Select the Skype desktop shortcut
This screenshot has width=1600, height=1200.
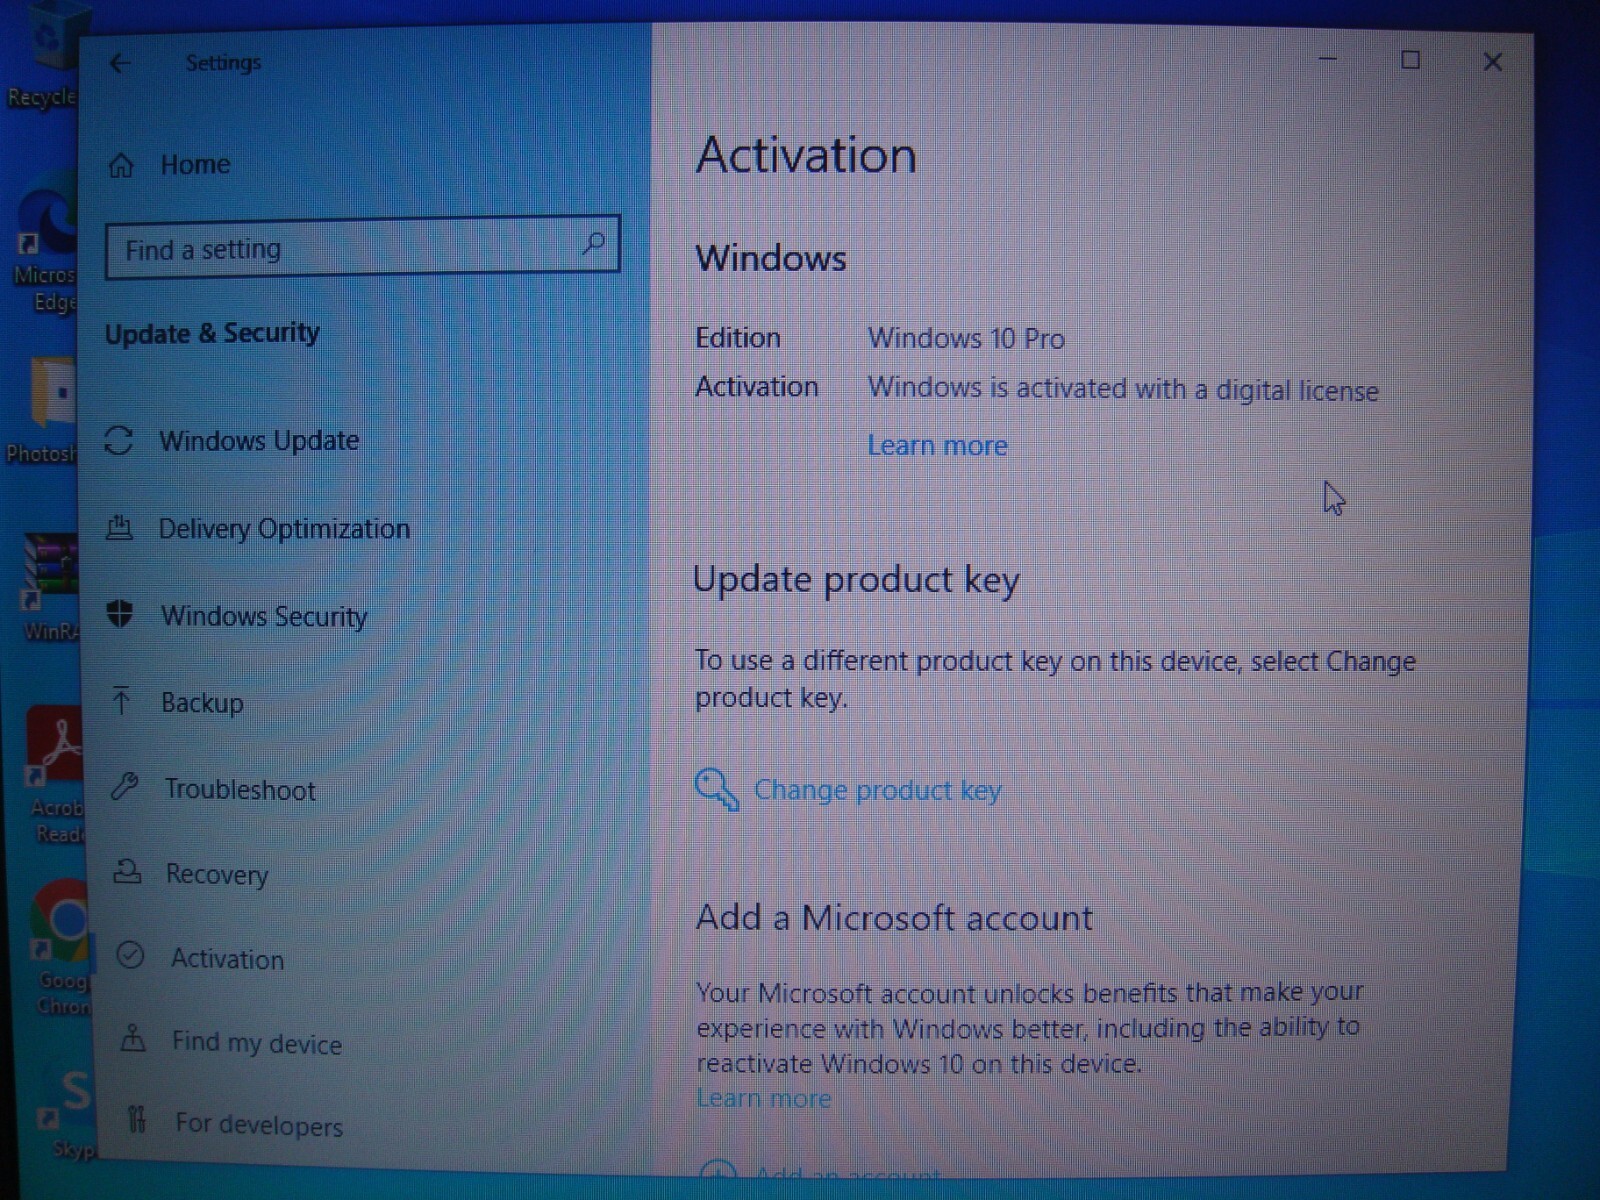68,1115
